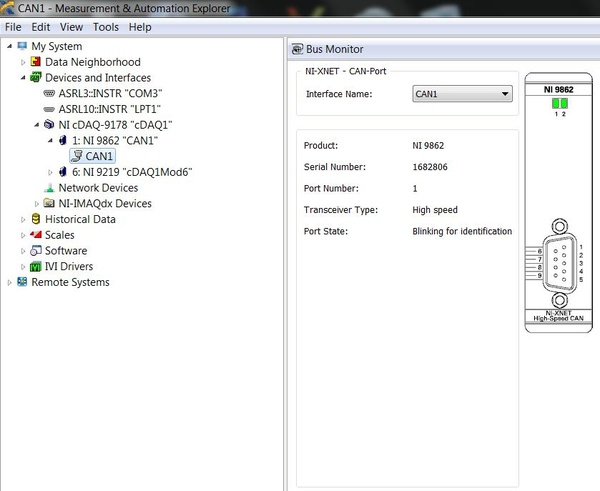Select the NI cDAQ-9178 chassis icon
This screenshot has height=491, width=600.
(49, 124)
